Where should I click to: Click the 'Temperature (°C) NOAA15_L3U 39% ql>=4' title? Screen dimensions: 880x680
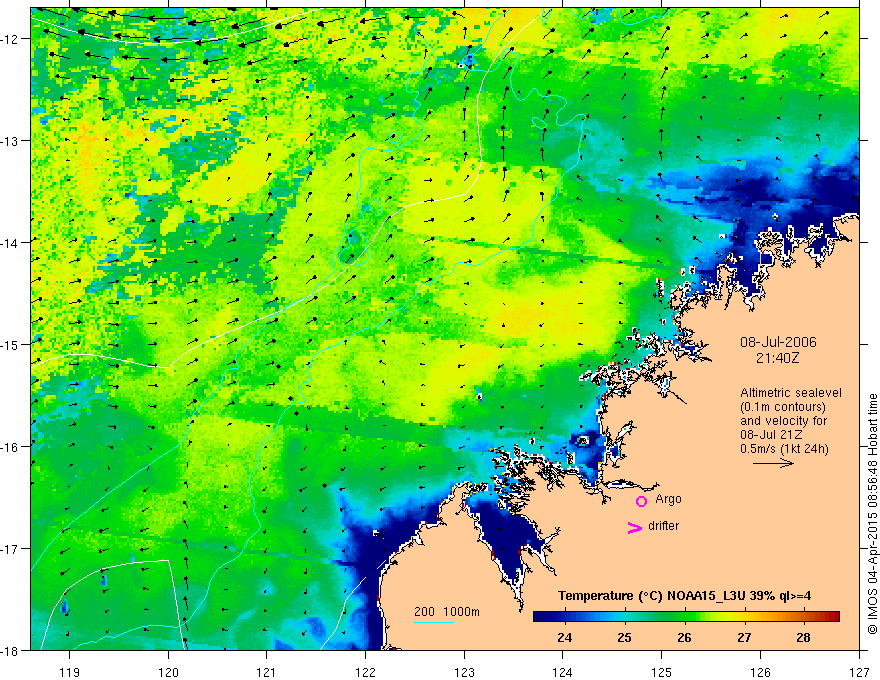click(x=684, y=596)
